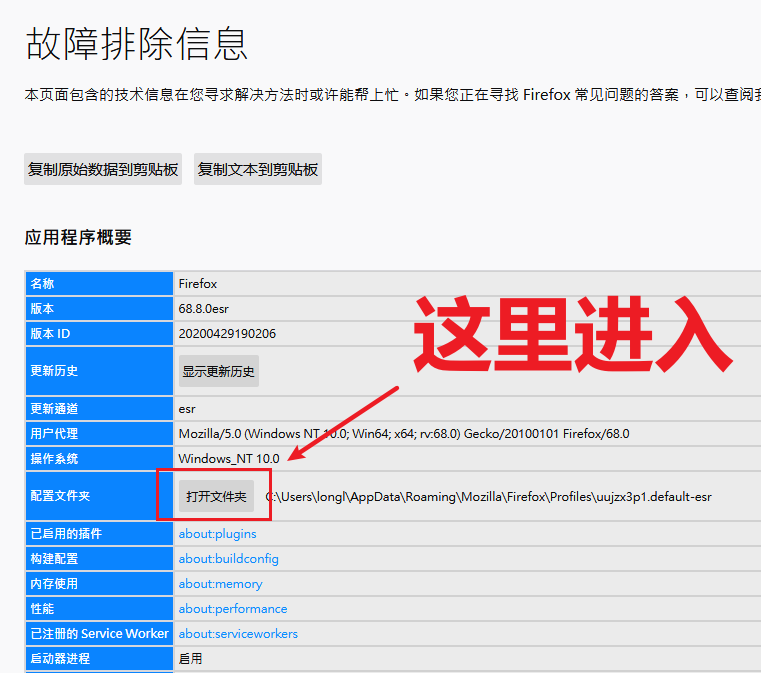Open the about:performance link
Viewport: 761px width, 673px height.
pos(233,609)
